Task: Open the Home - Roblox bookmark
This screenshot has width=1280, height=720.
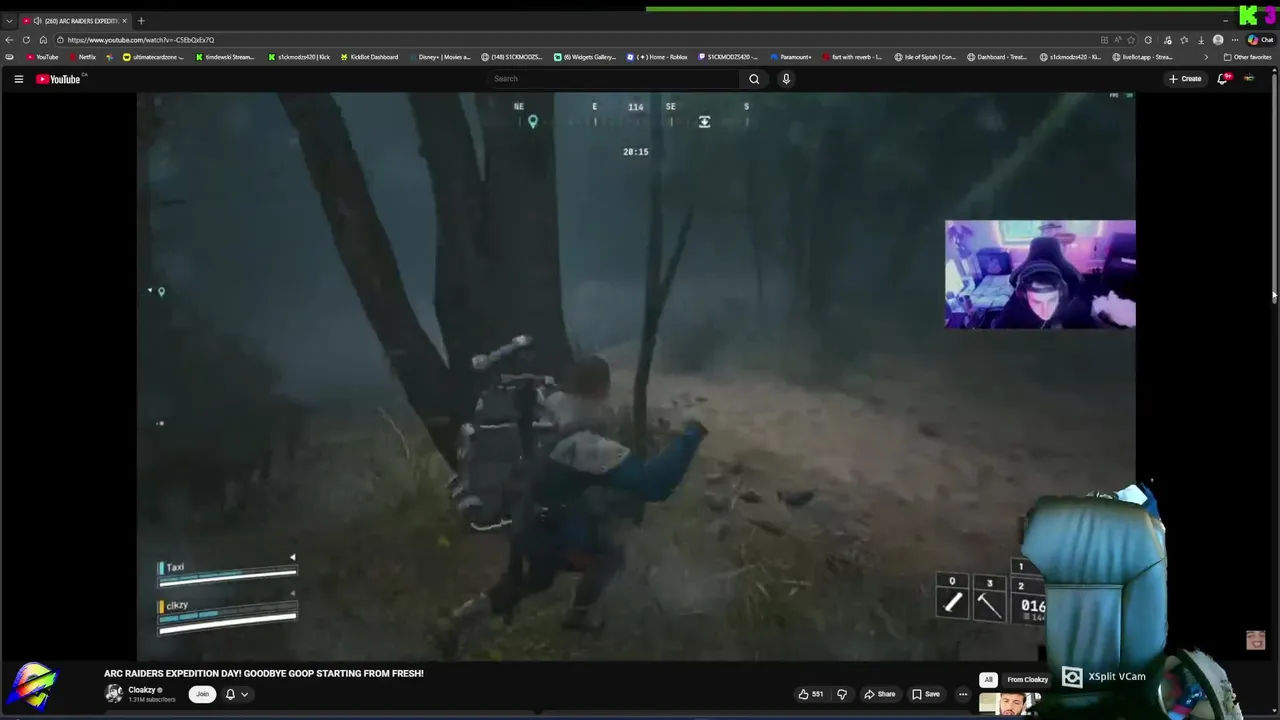Action: (x=657, y=57)
